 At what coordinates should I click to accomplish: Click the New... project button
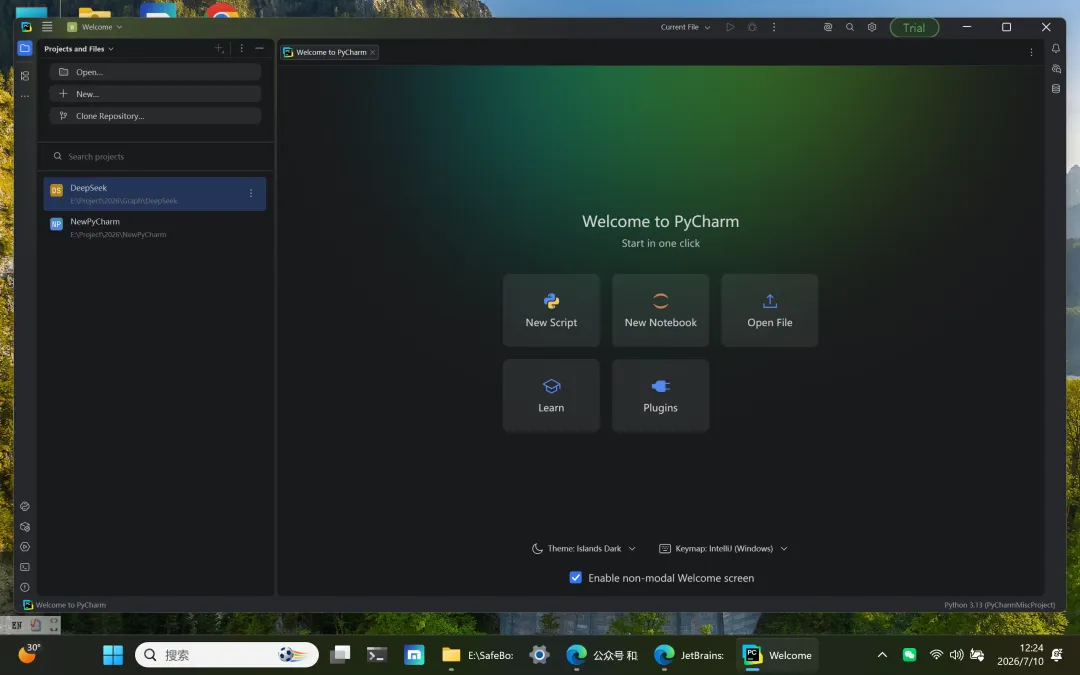pos(155,94)
